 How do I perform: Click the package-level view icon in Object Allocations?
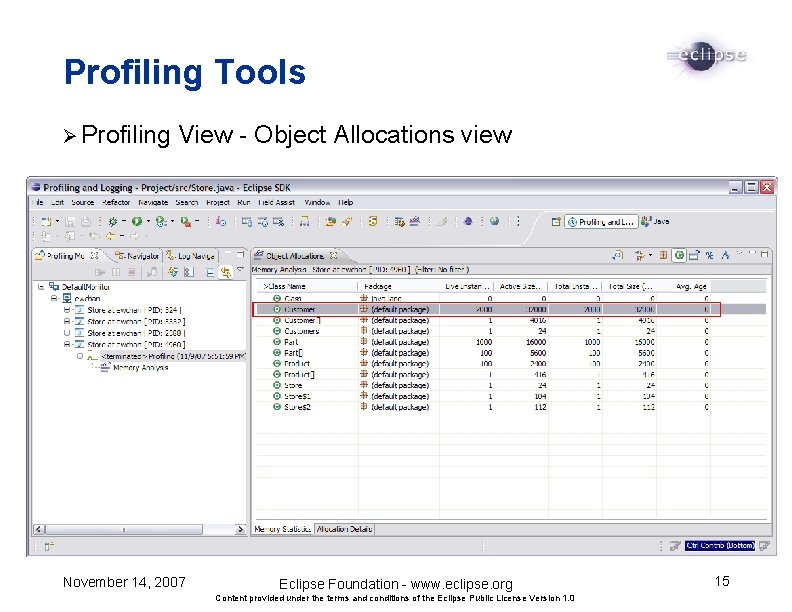[x=664, y=256]
